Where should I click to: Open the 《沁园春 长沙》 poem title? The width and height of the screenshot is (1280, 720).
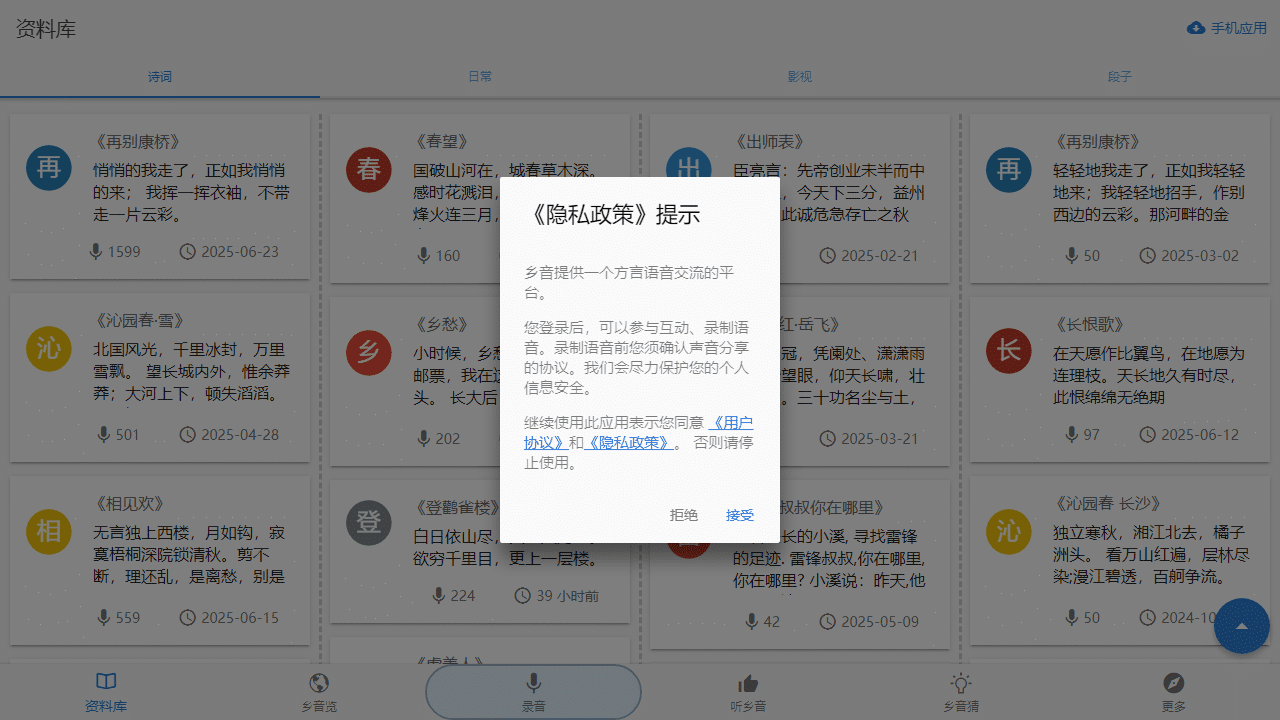tap(1109, 503)
